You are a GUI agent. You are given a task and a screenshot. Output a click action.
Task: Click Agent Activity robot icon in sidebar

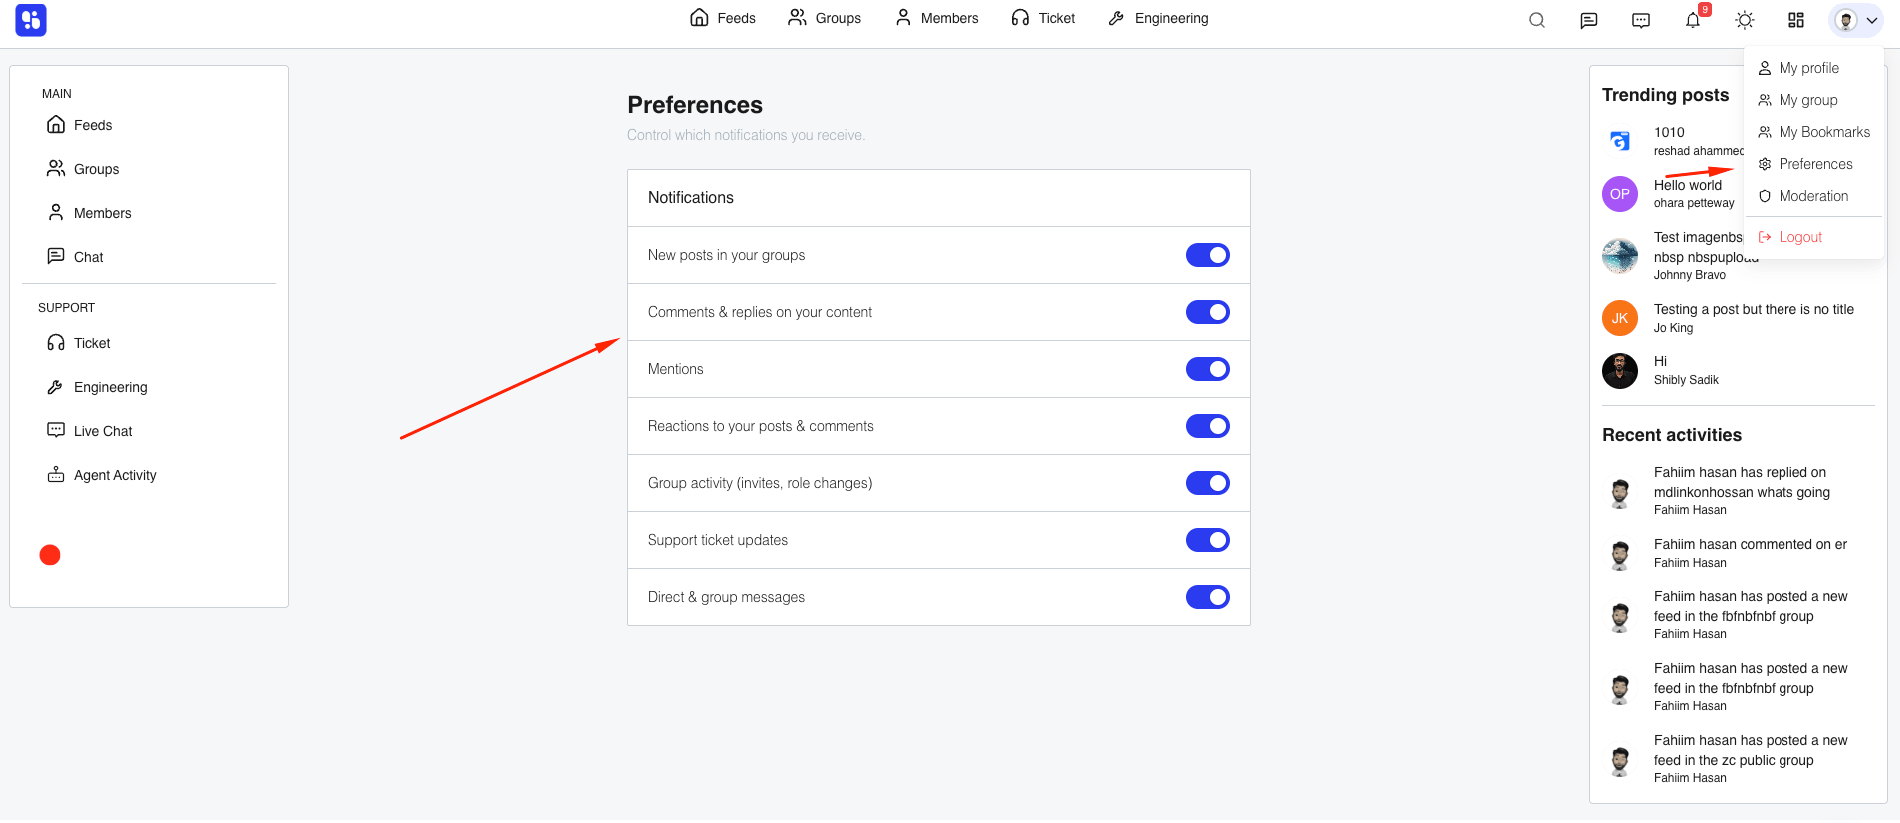(x=56, y=474)
